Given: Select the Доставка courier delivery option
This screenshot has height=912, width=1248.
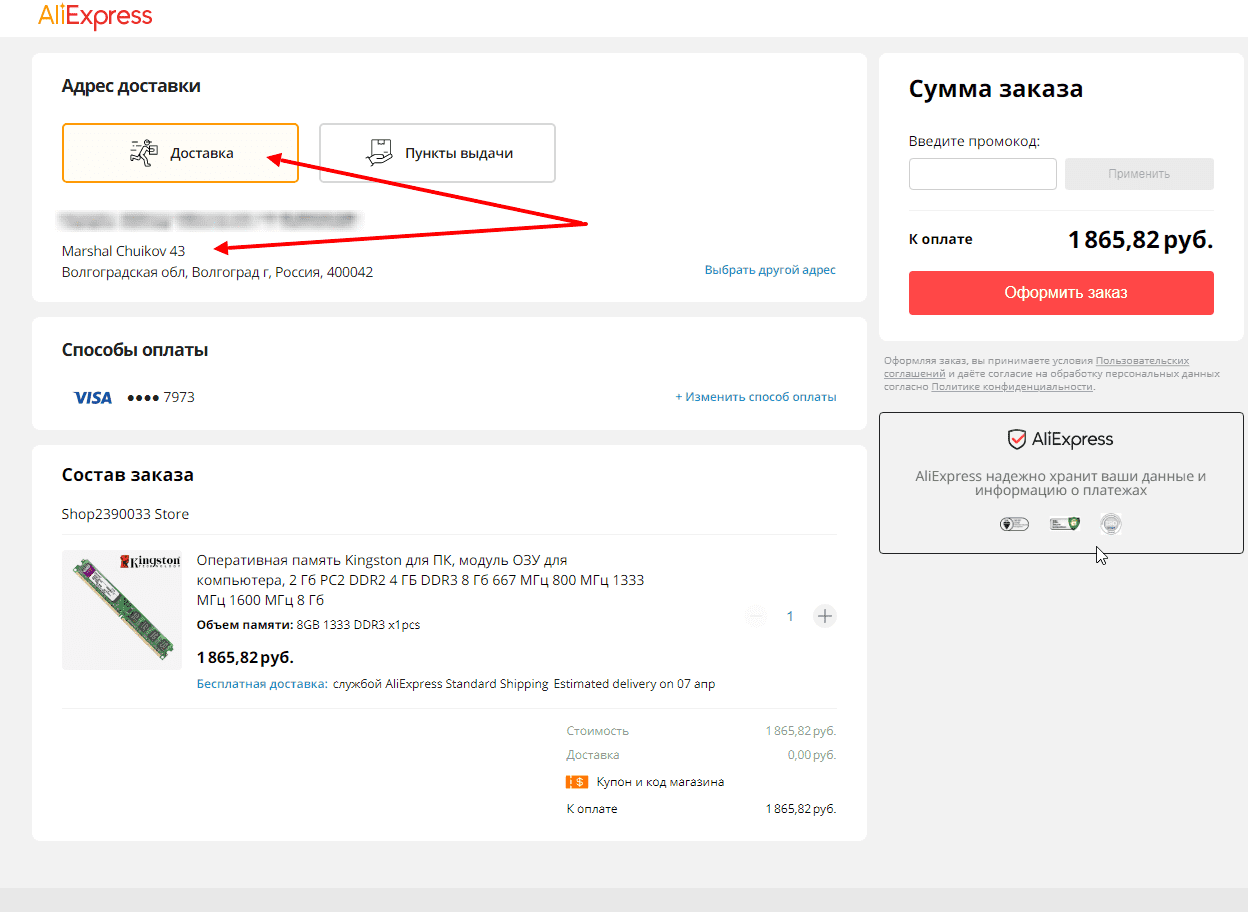Looking at the screenshot, I should point(180,153).
